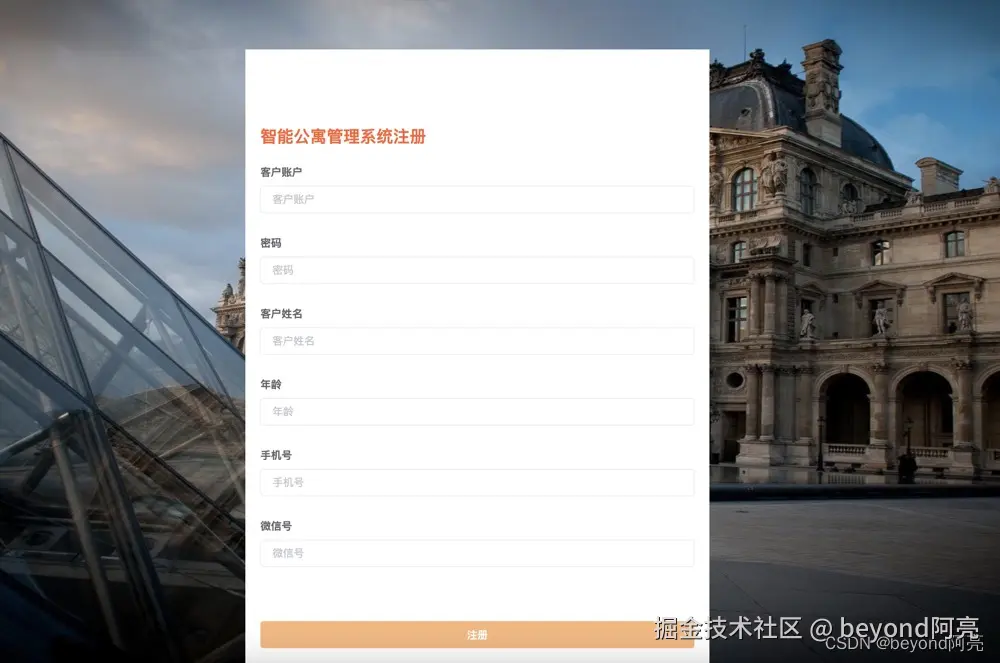The height and width of the screenshot is (663, 1000).
Task: Click the 微信号 input field
Action: pyautogui.click(x=476, y=553)
